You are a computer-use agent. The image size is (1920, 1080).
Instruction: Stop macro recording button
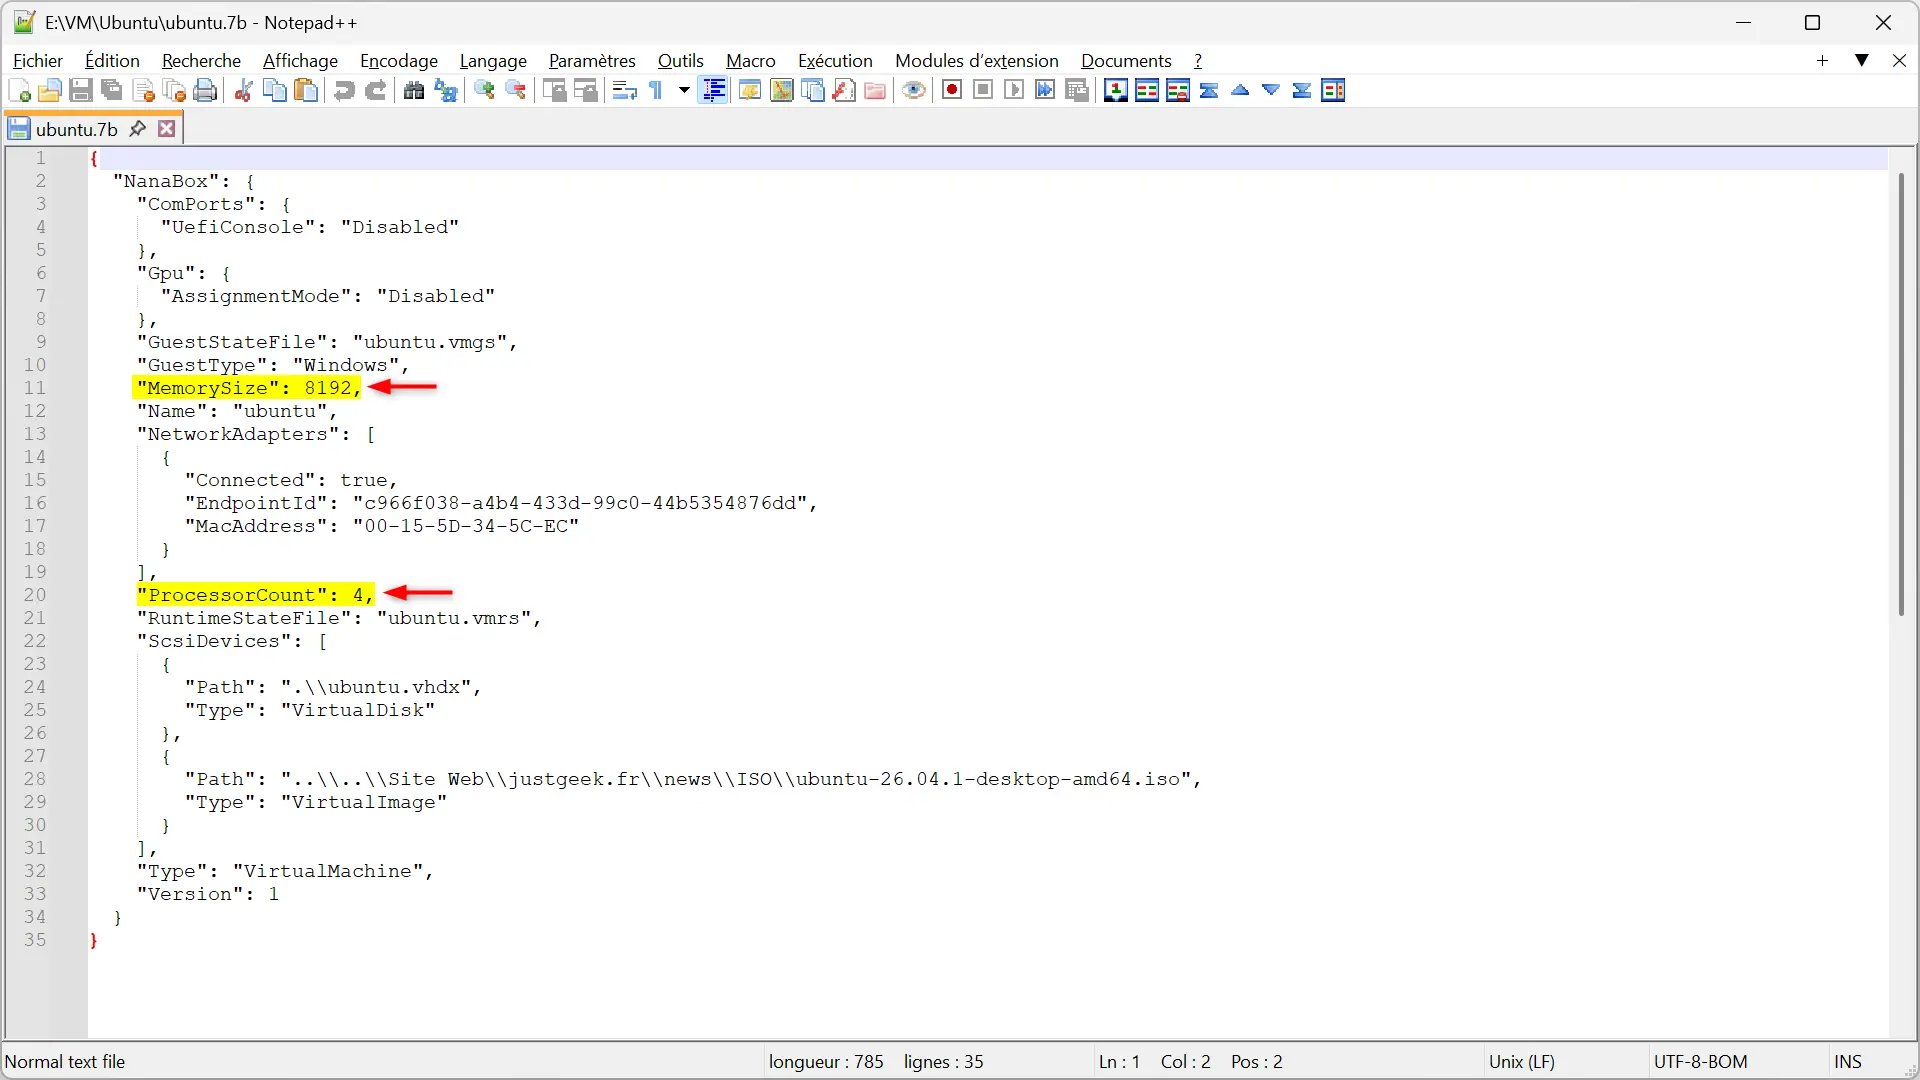click(x=983, y=91)
